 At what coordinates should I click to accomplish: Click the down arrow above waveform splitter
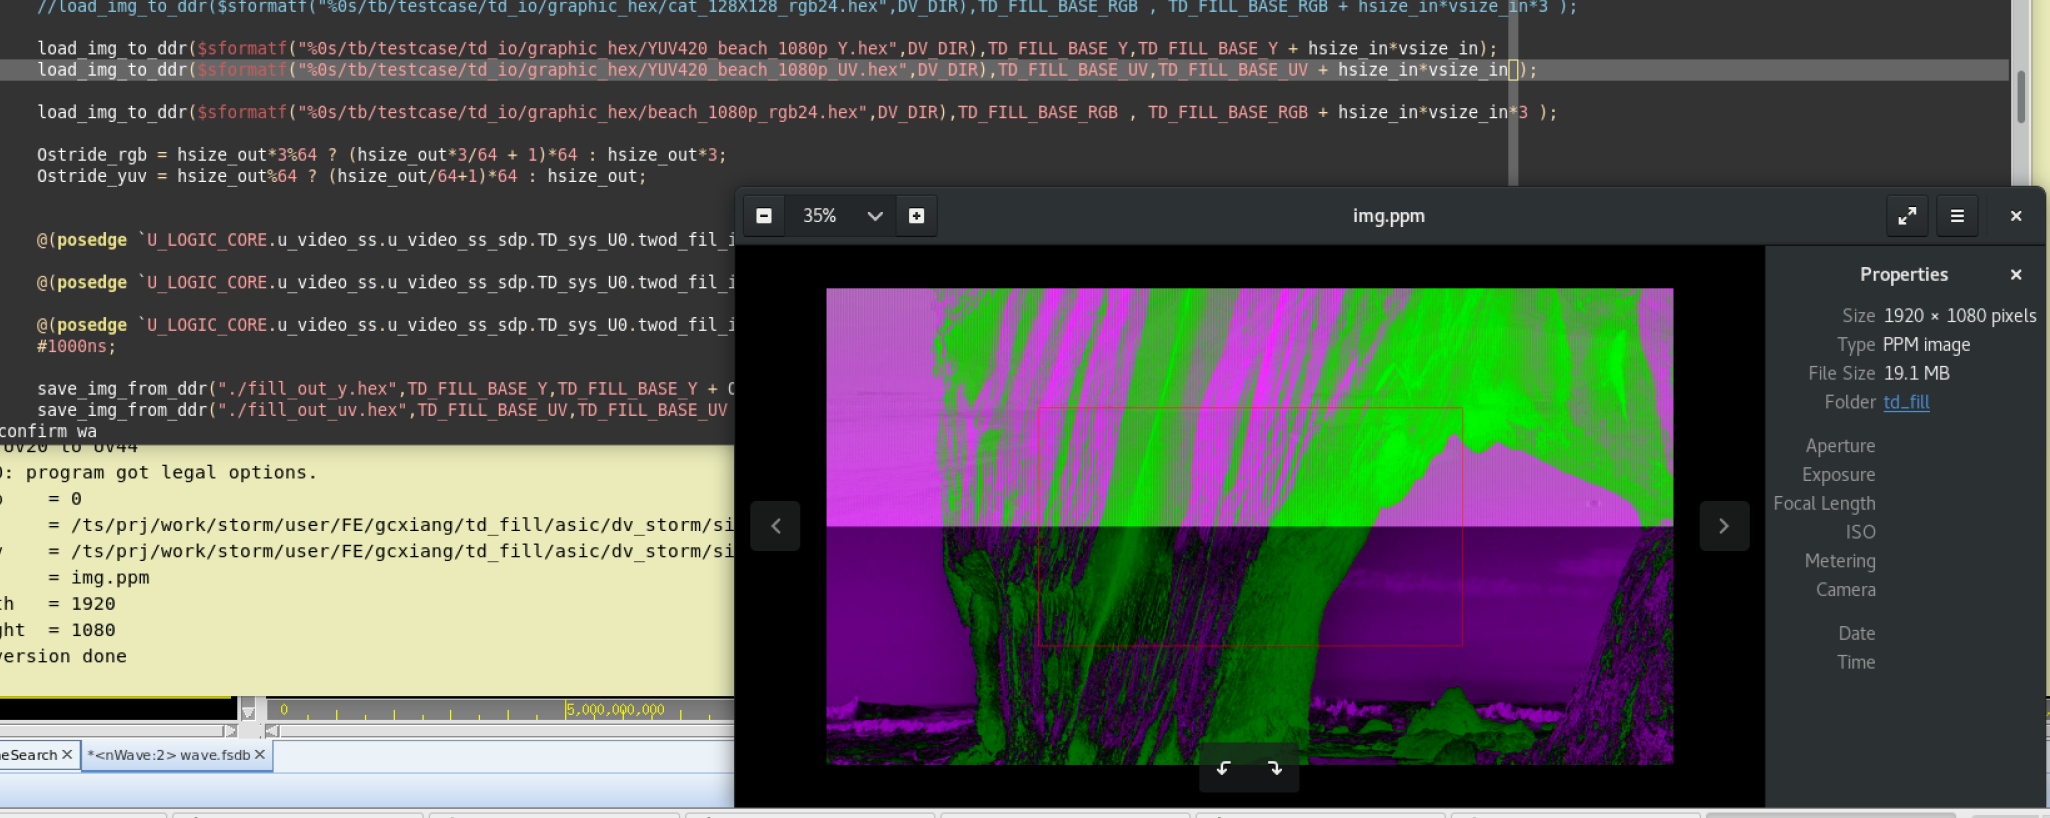(248, 712)
